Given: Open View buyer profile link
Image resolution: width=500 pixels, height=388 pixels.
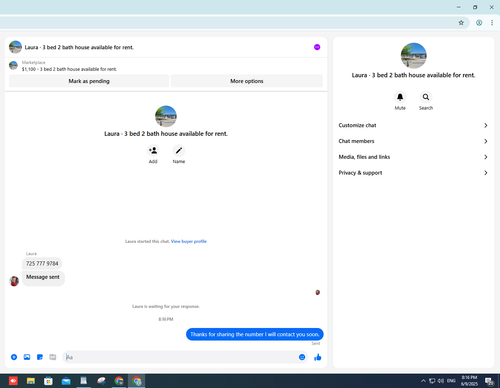Looking at the screenshot, I should (x=189, y=241).
